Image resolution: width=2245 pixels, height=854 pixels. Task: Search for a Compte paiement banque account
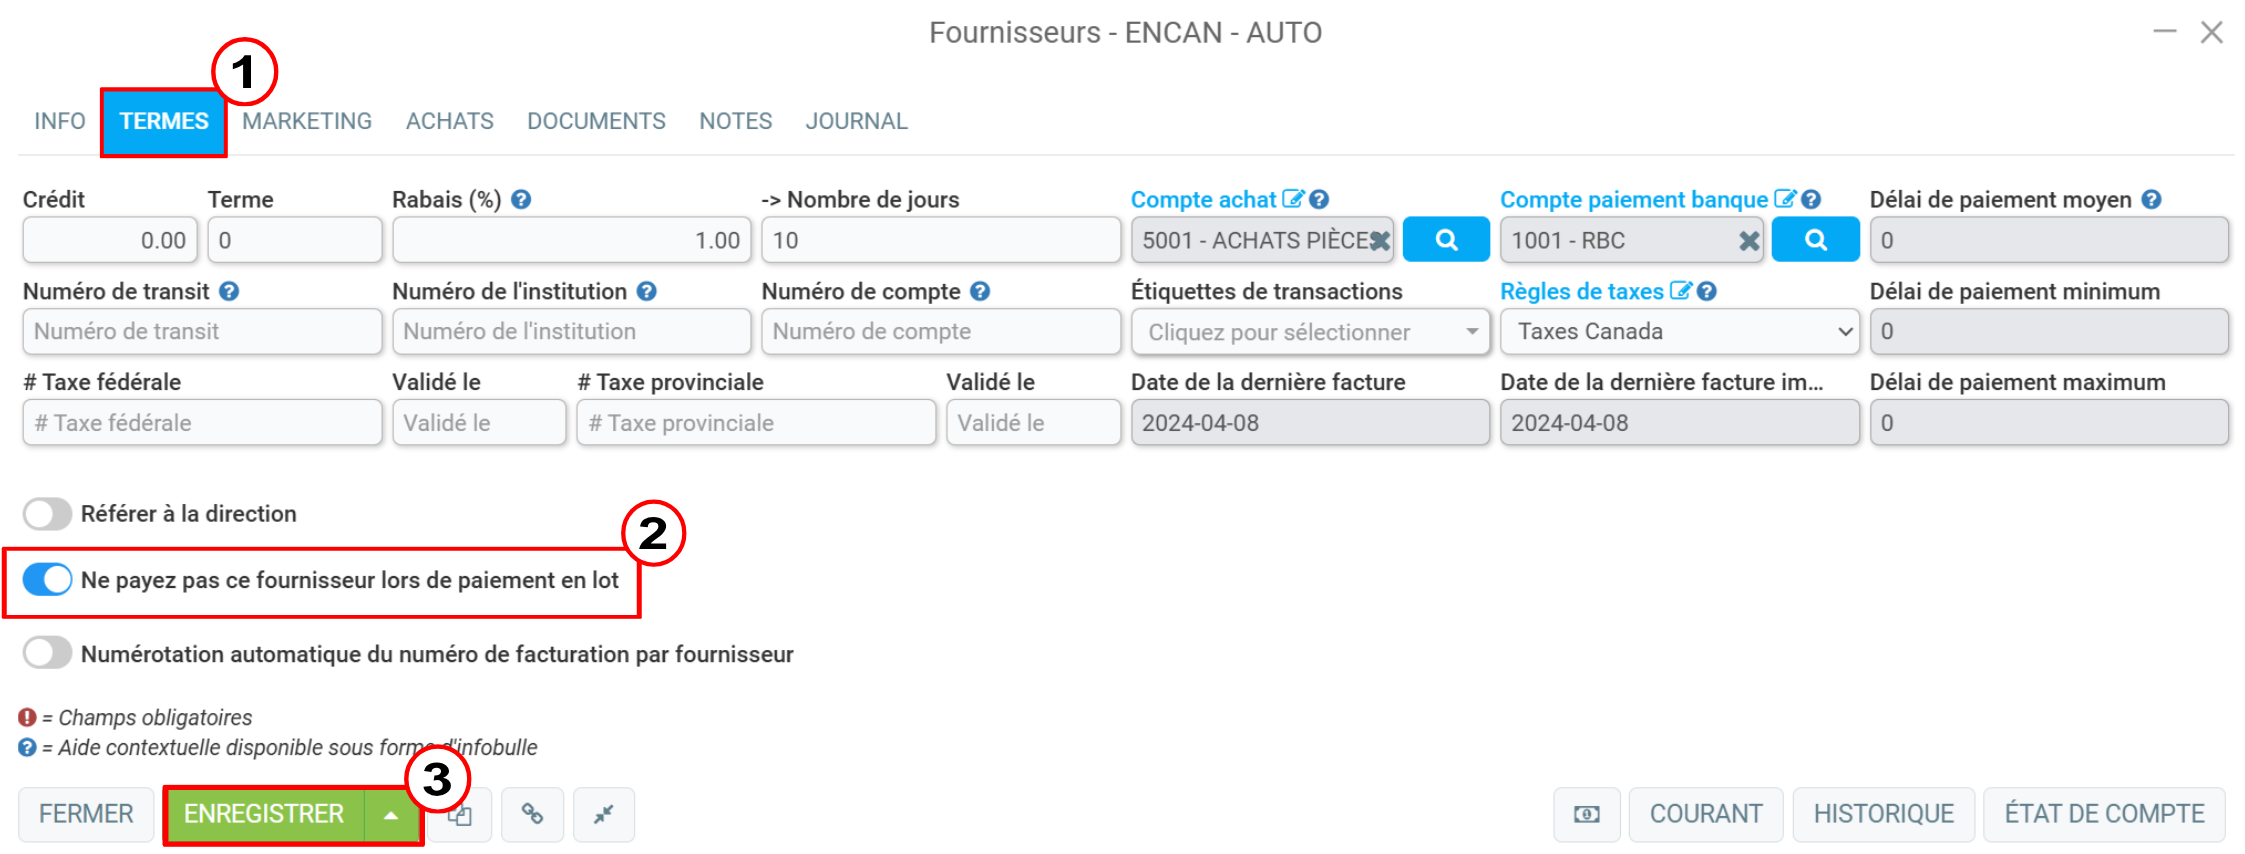pyautogui.click(x=1815, y=240)
